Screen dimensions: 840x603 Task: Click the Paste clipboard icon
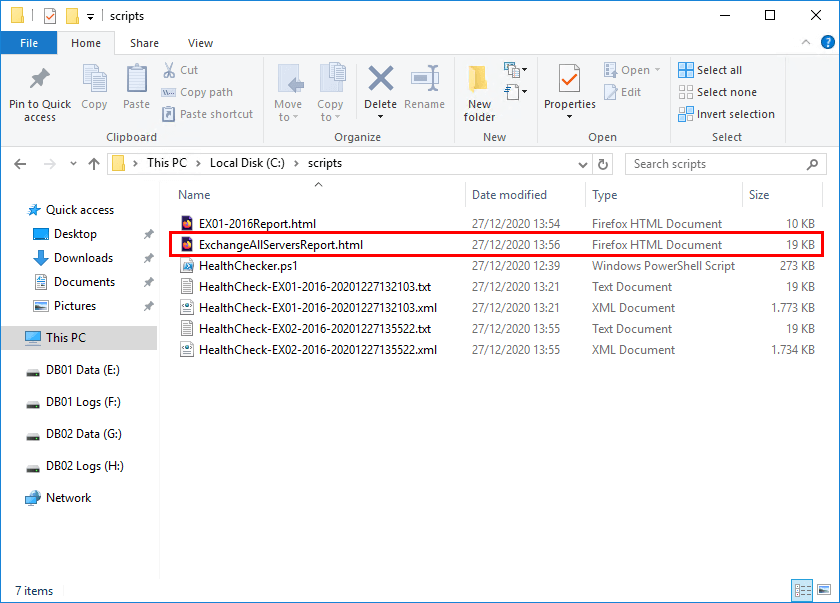(x=137, y=79)
